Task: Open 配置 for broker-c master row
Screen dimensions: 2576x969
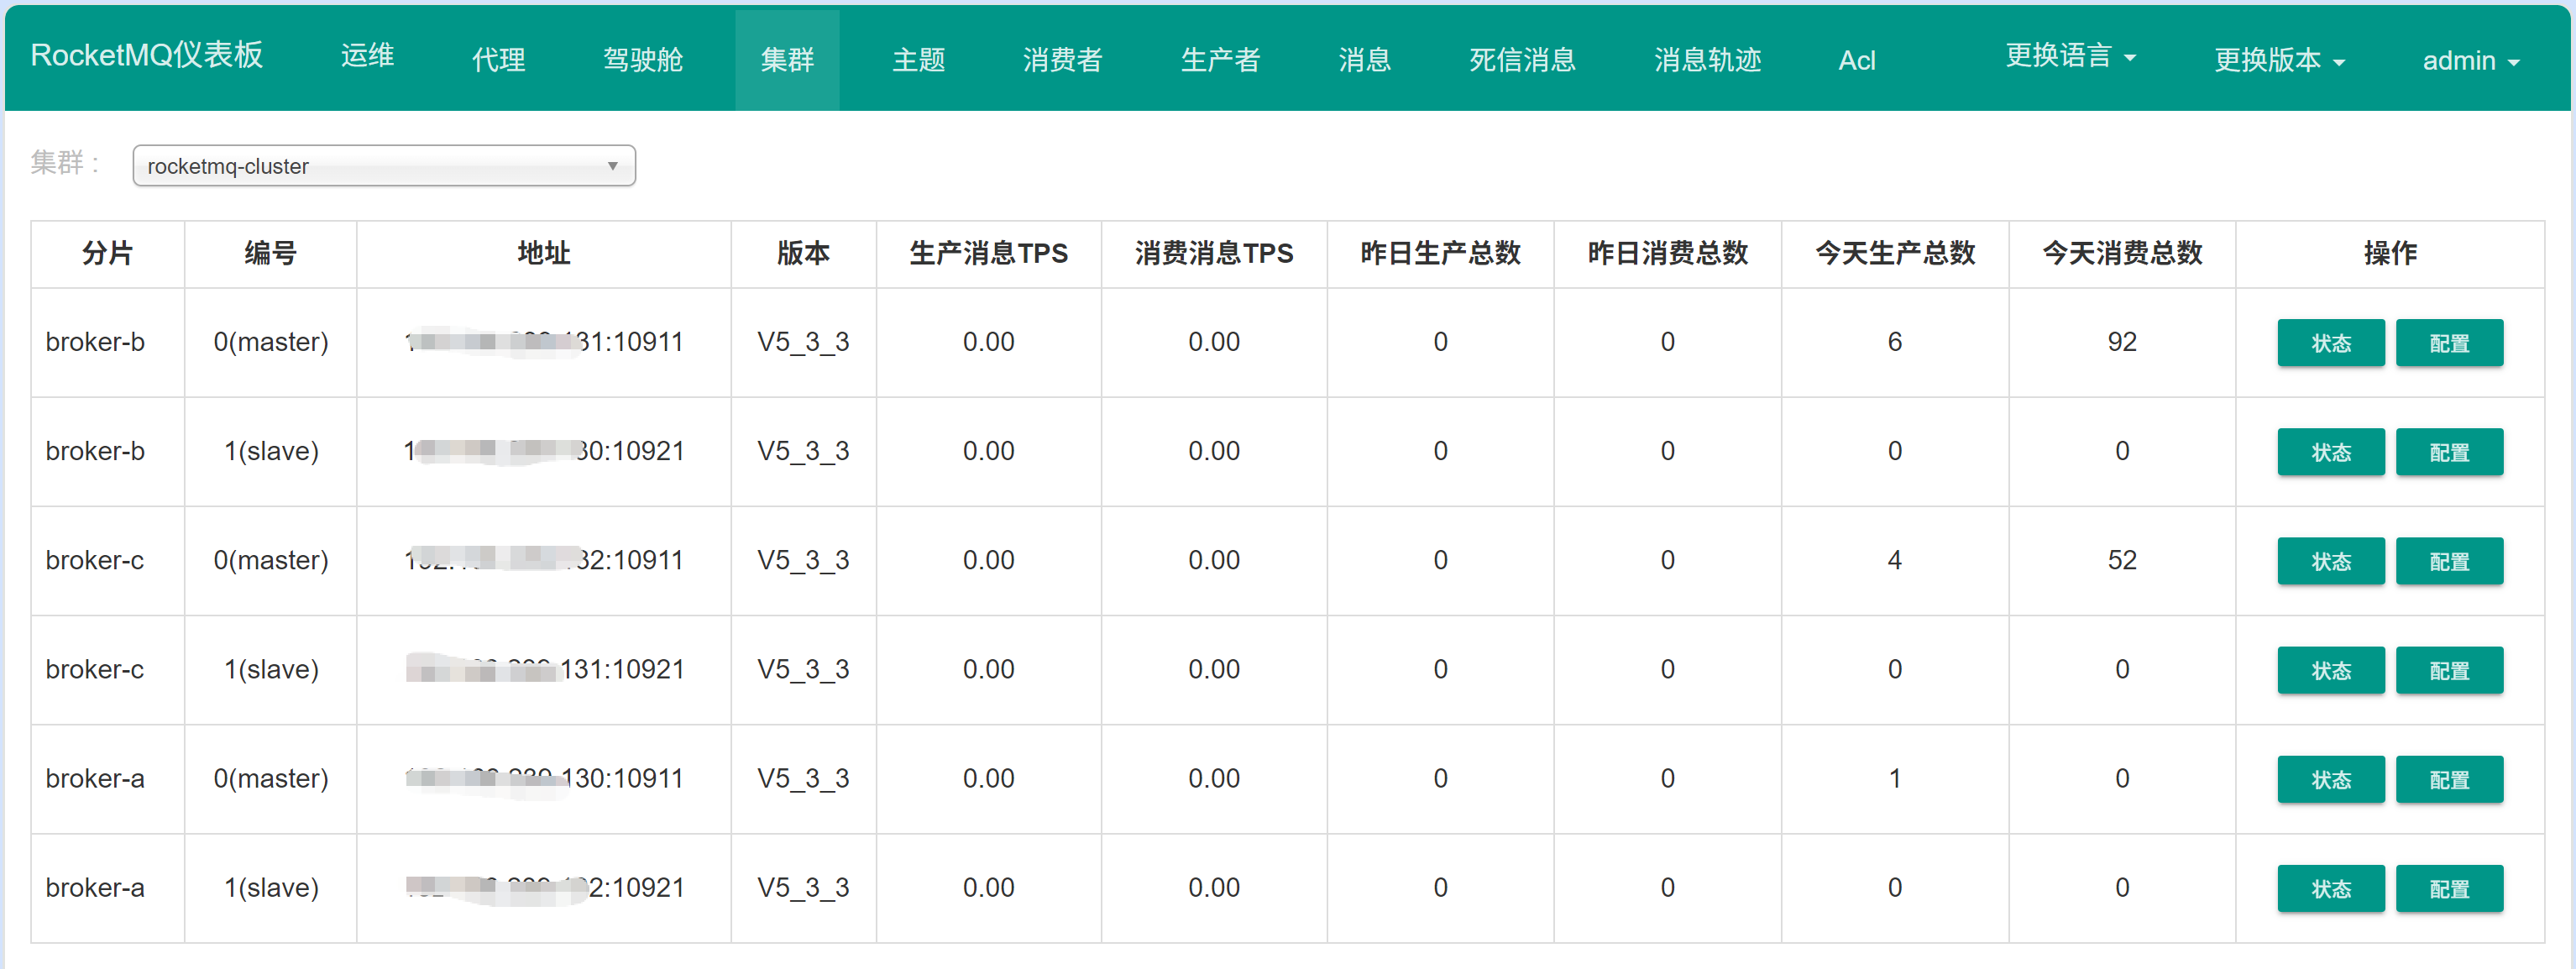Action: point(2448,561)
